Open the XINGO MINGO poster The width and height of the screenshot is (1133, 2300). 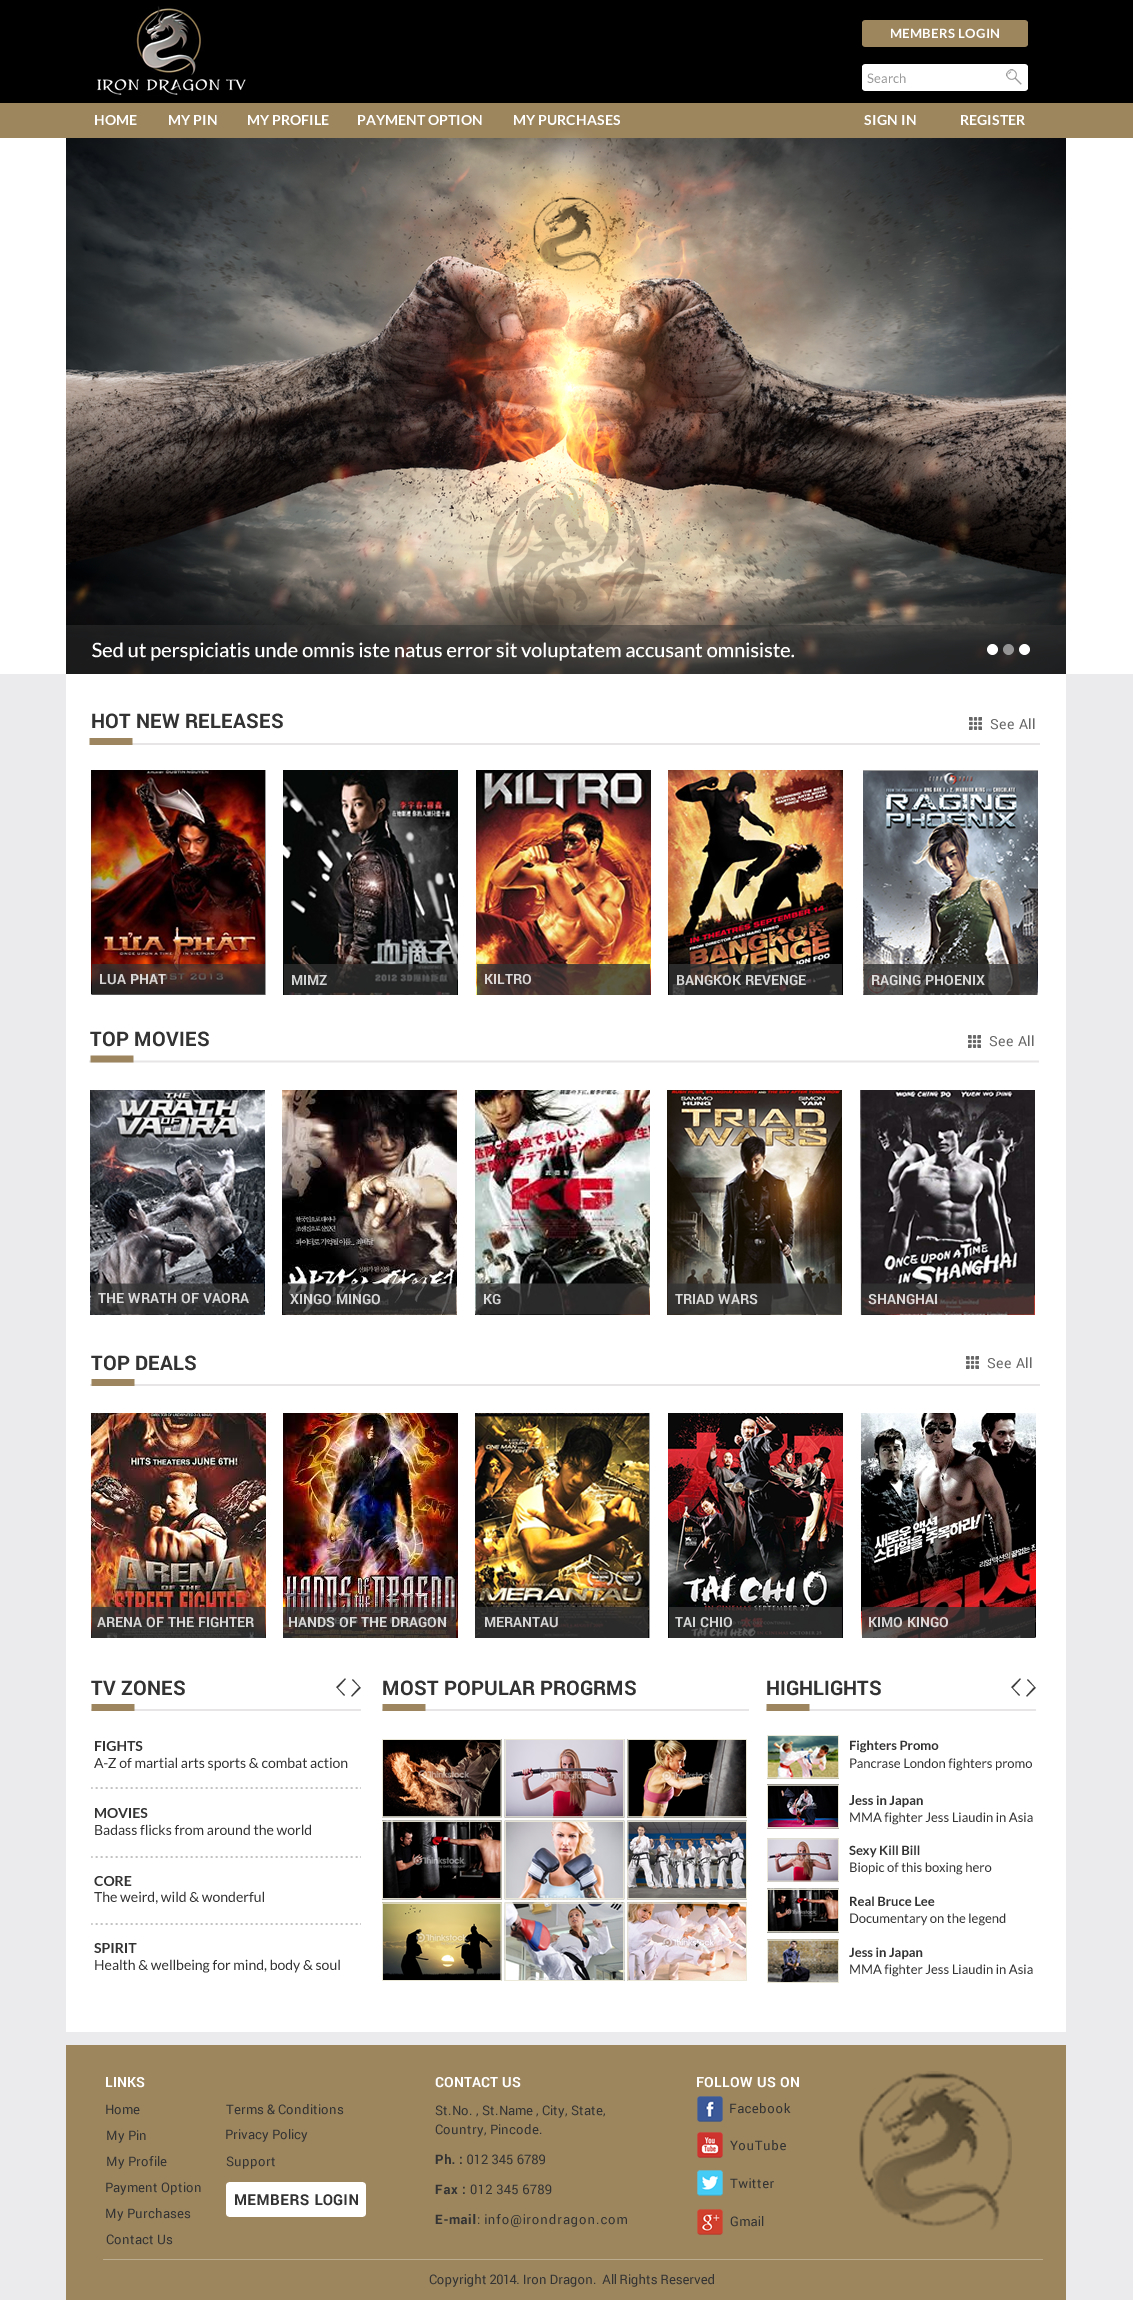coord(369,1202)
